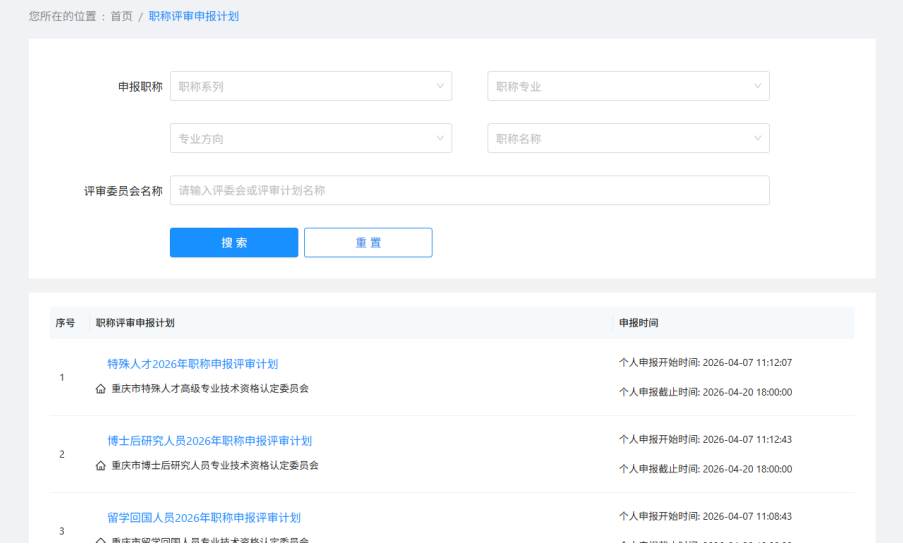Image resolution: width=903 pixels, height=546 pixels.
Task: Click the home icon beside 重庆市特殊人才高级专业技术资格认定委员会
Action: pos(100,389)
